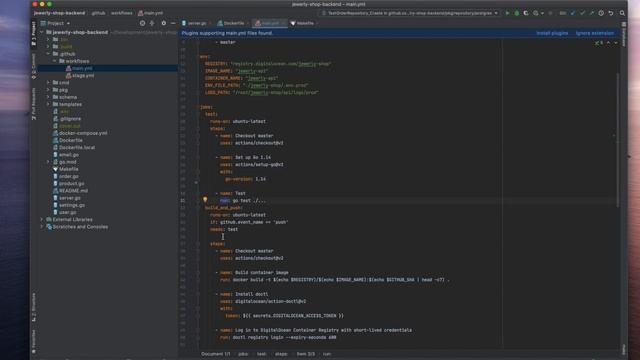The width and height of the screenshot is (640, 360).
Task: Click workflows in navigation breadcrumb bar
Action: click(x=122, y=13)
